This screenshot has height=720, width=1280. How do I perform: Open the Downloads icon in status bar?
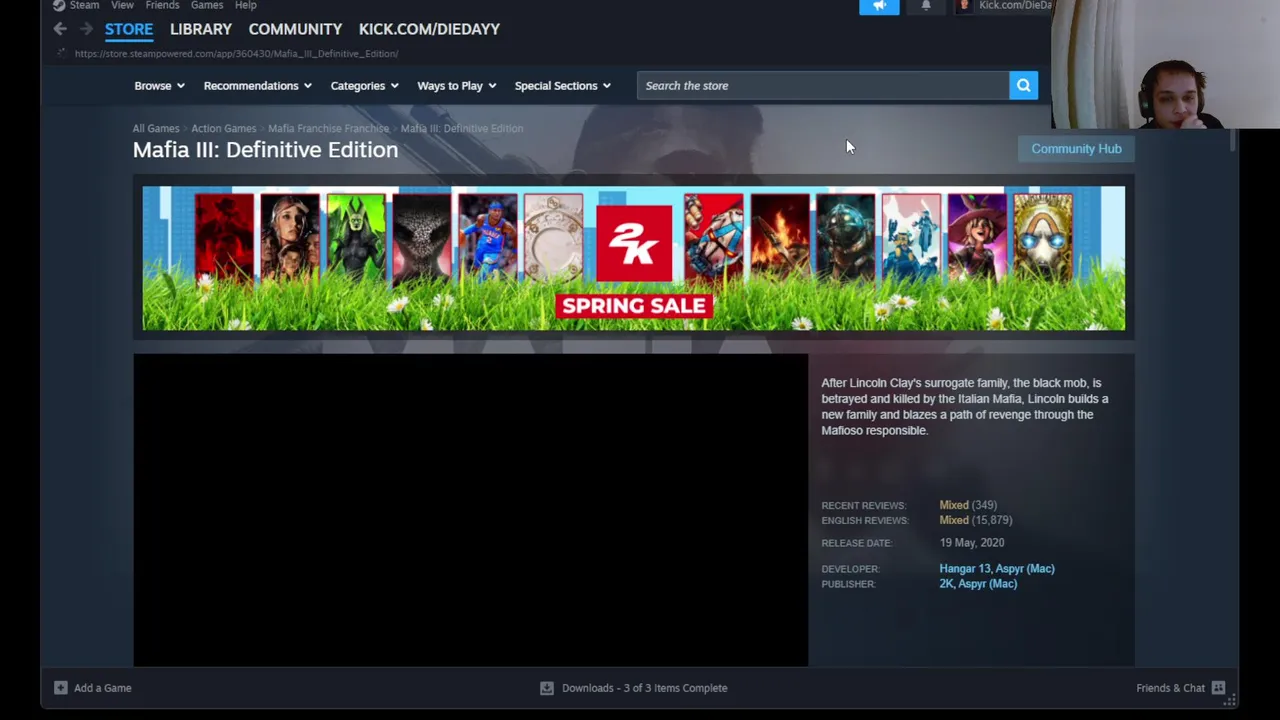pyautogui.click(x=547, y=688)
